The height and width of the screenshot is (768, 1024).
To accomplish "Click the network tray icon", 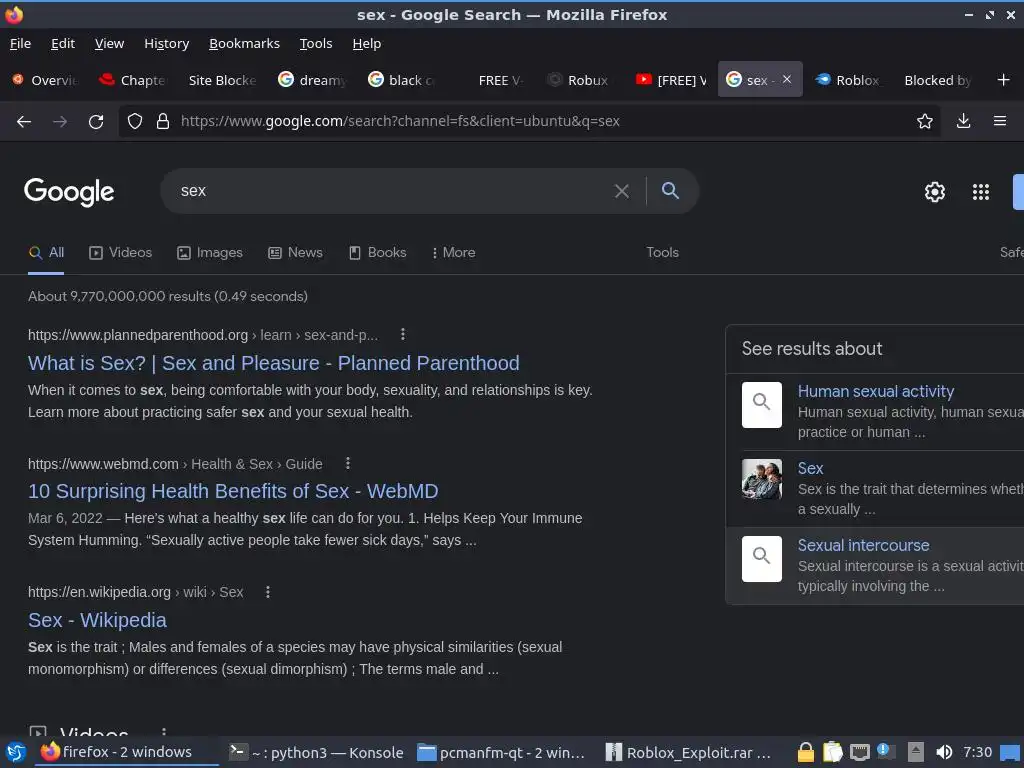I will coord(859,753).
